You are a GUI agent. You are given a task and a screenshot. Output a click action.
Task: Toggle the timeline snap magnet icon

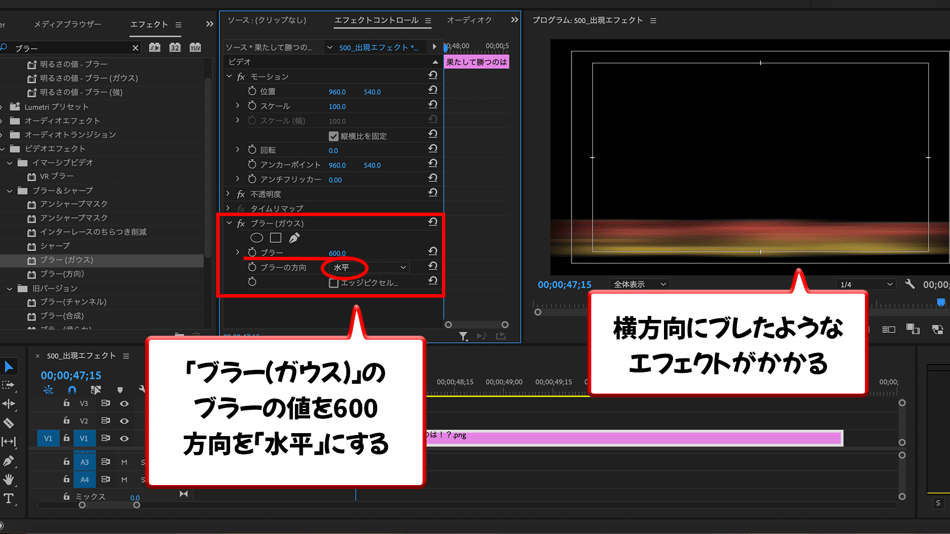pyautogui.click(x=72, y=390)
